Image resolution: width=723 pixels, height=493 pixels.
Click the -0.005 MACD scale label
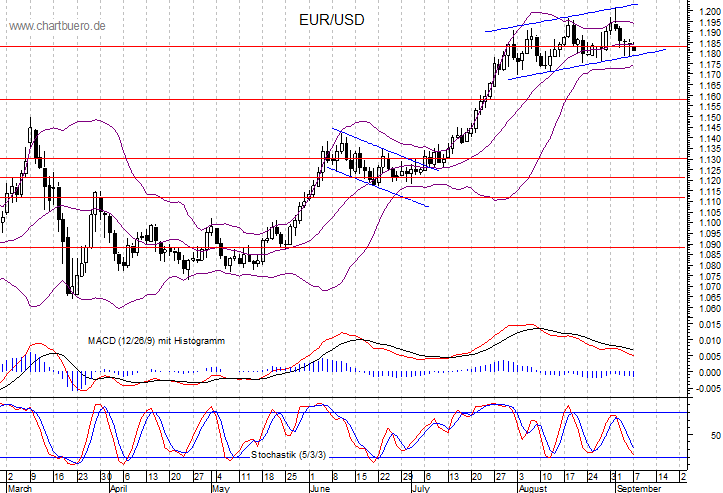[708, 388]
